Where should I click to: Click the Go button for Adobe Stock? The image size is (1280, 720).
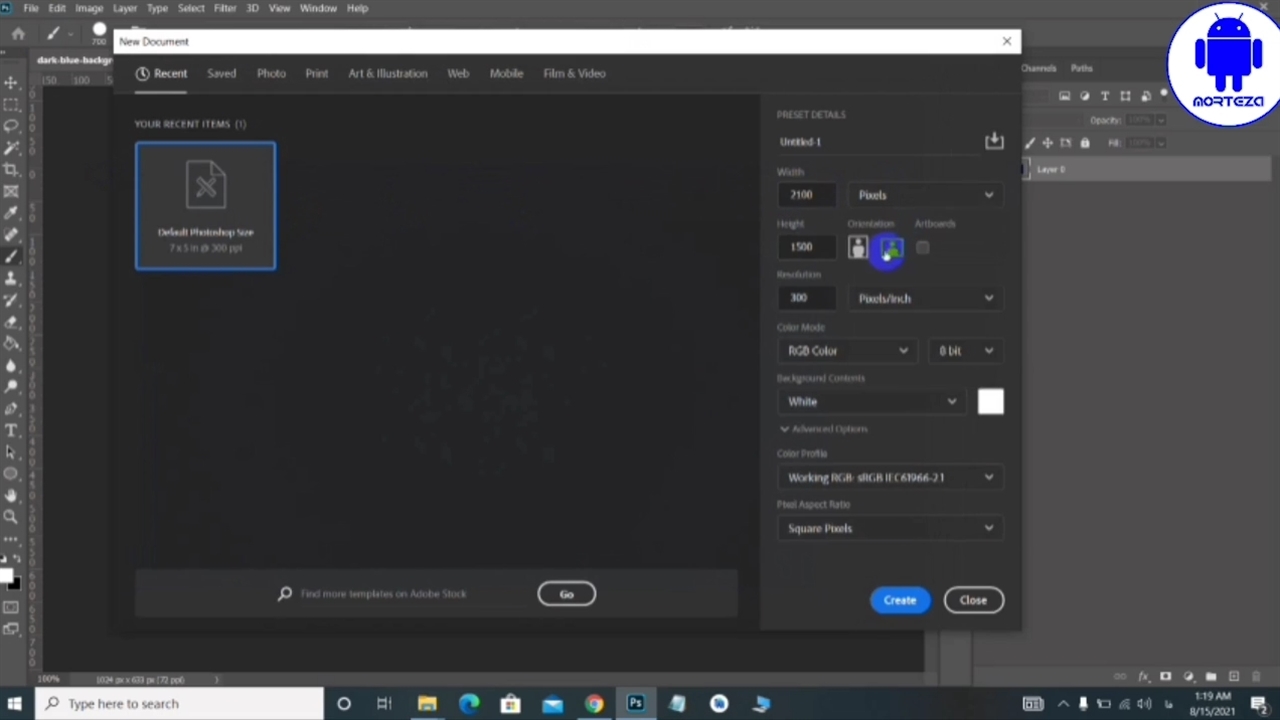[566, 594]
